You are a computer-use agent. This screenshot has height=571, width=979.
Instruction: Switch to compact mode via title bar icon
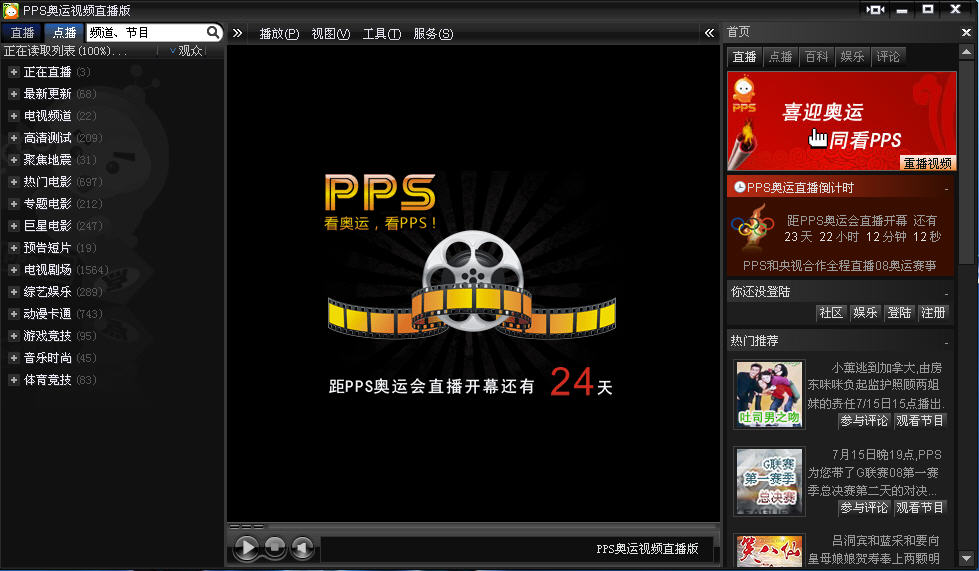[x=876, y=10]
